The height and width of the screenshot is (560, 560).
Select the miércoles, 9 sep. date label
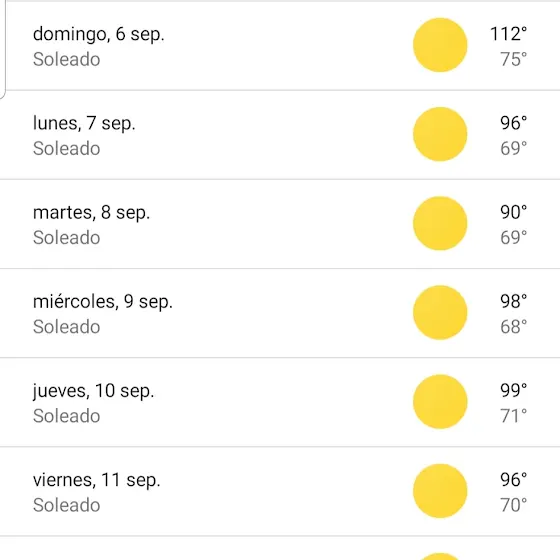pyautogui.click(x=103, y=302)
